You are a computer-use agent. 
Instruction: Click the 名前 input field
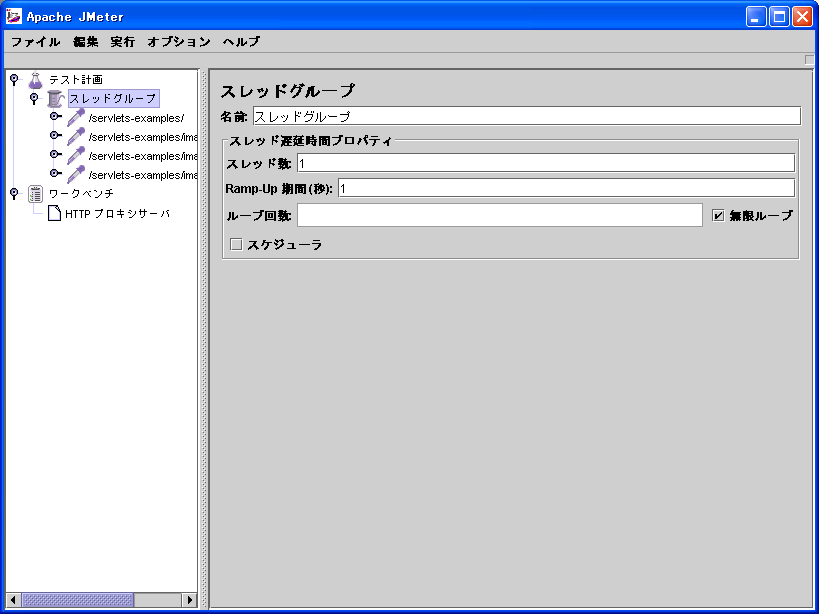click(526, 116)
